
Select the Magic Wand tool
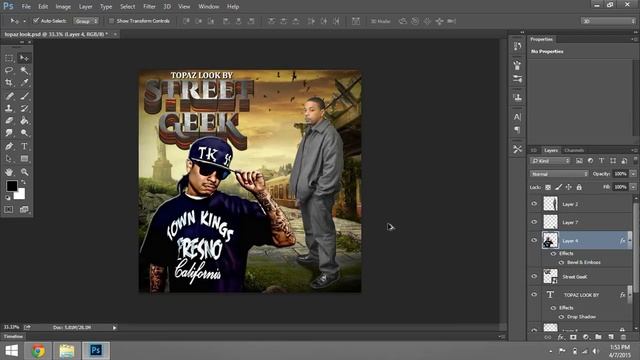[24, 70]
